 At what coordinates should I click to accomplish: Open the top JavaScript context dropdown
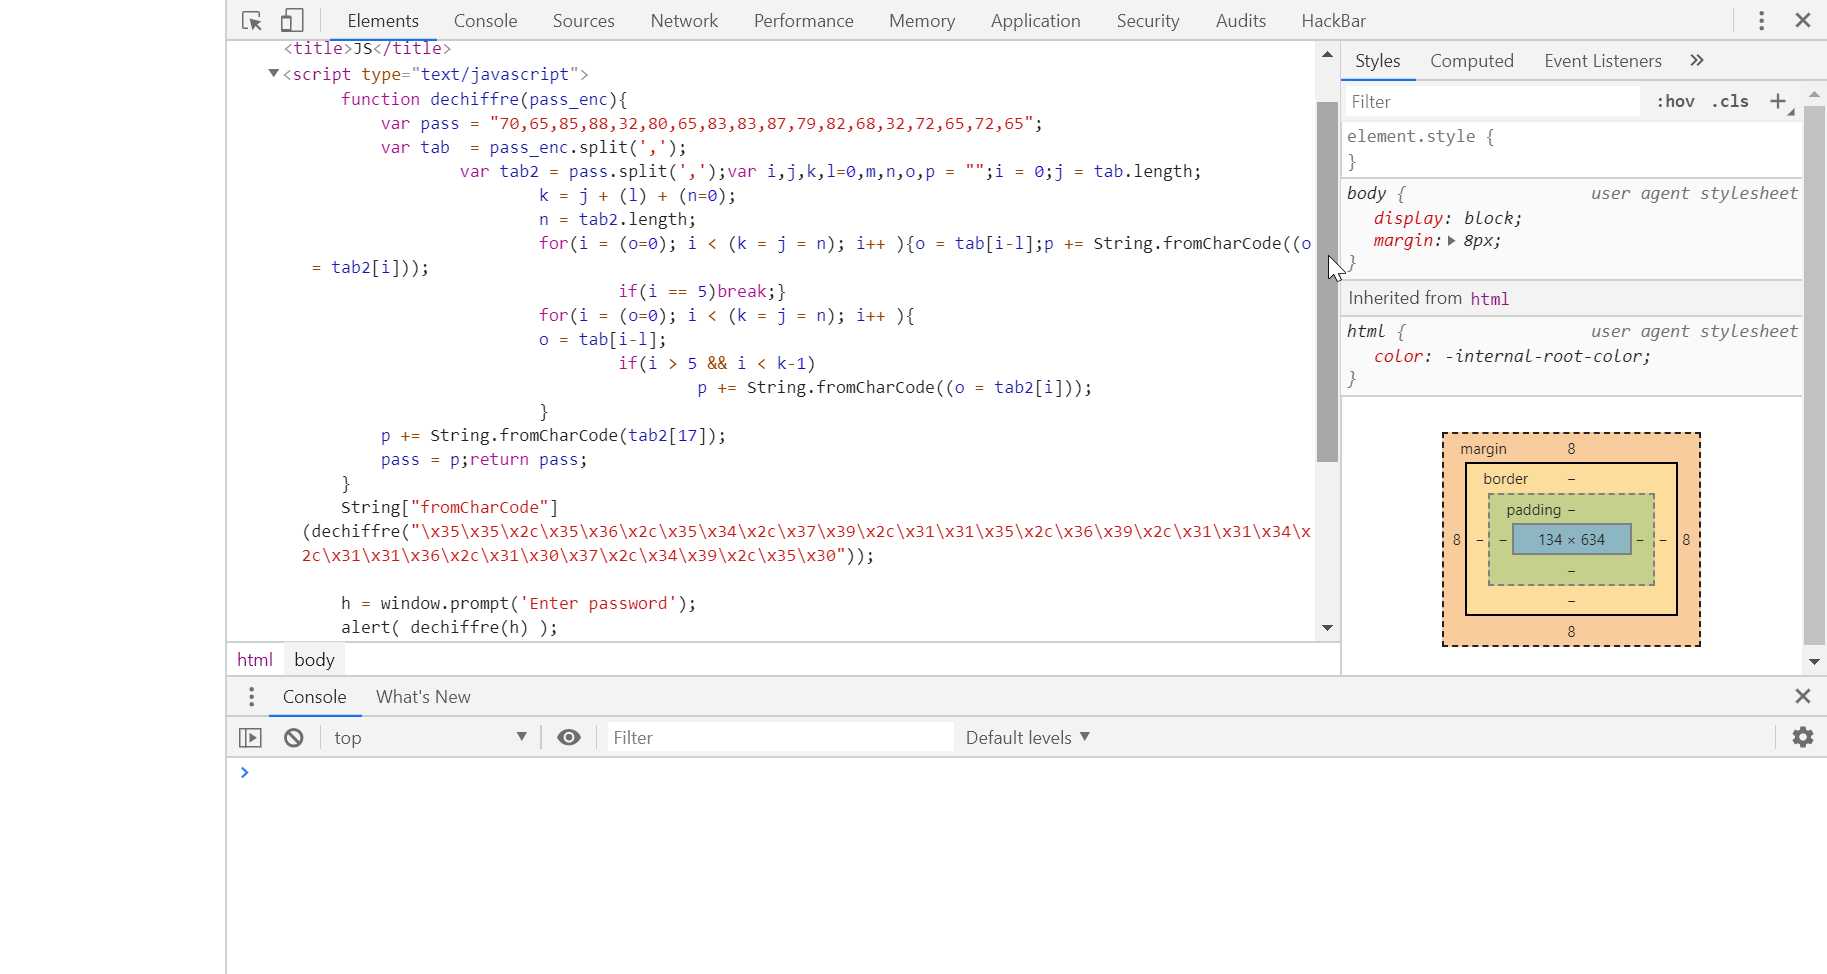point(430,738)
